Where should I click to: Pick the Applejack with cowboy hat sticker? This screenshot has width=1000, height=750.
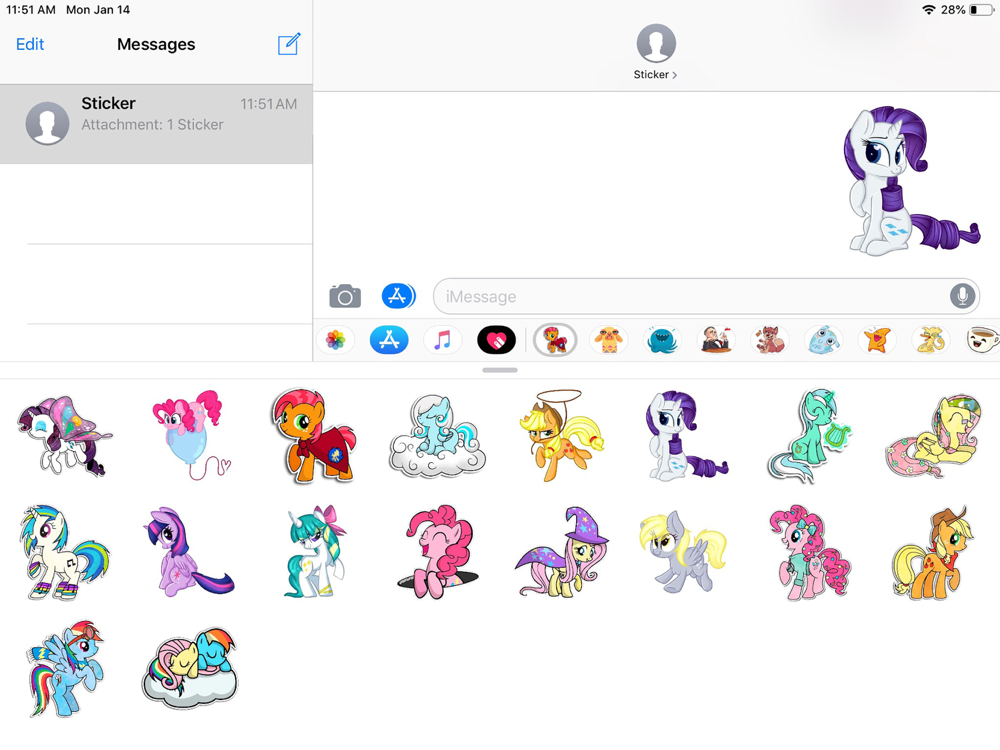pos(932,552)
